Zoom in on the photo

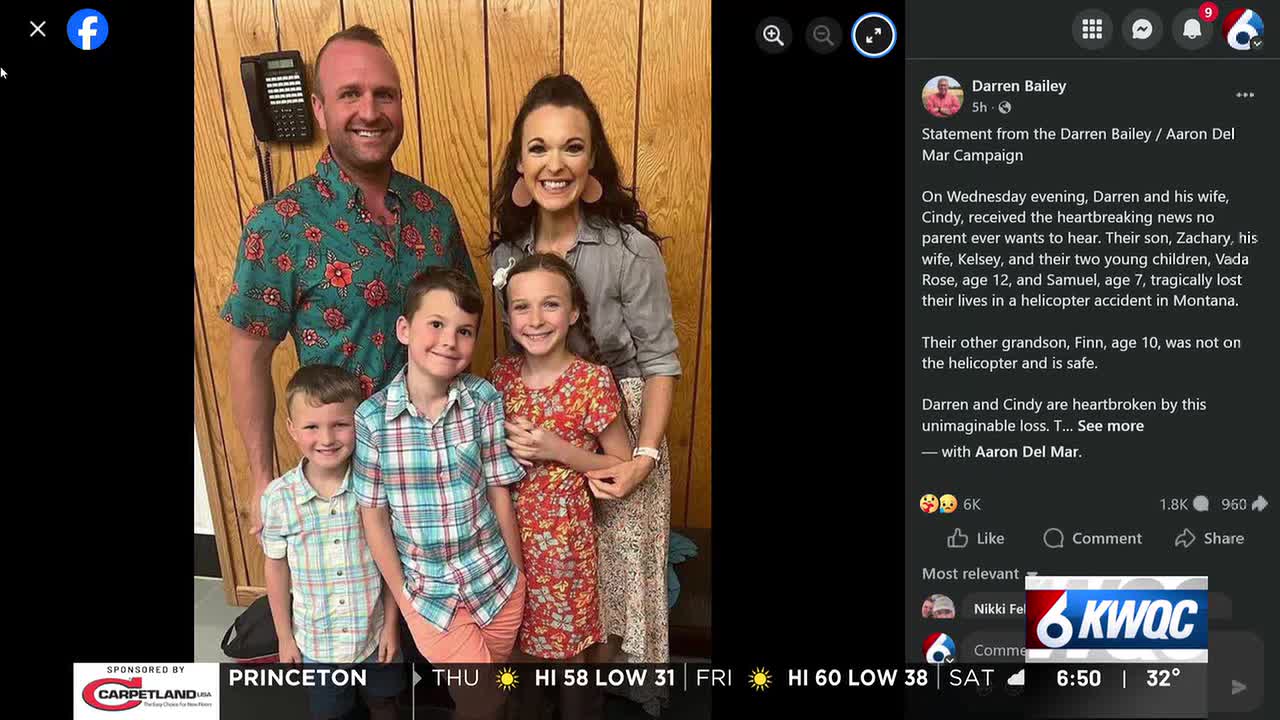[773, 35]
